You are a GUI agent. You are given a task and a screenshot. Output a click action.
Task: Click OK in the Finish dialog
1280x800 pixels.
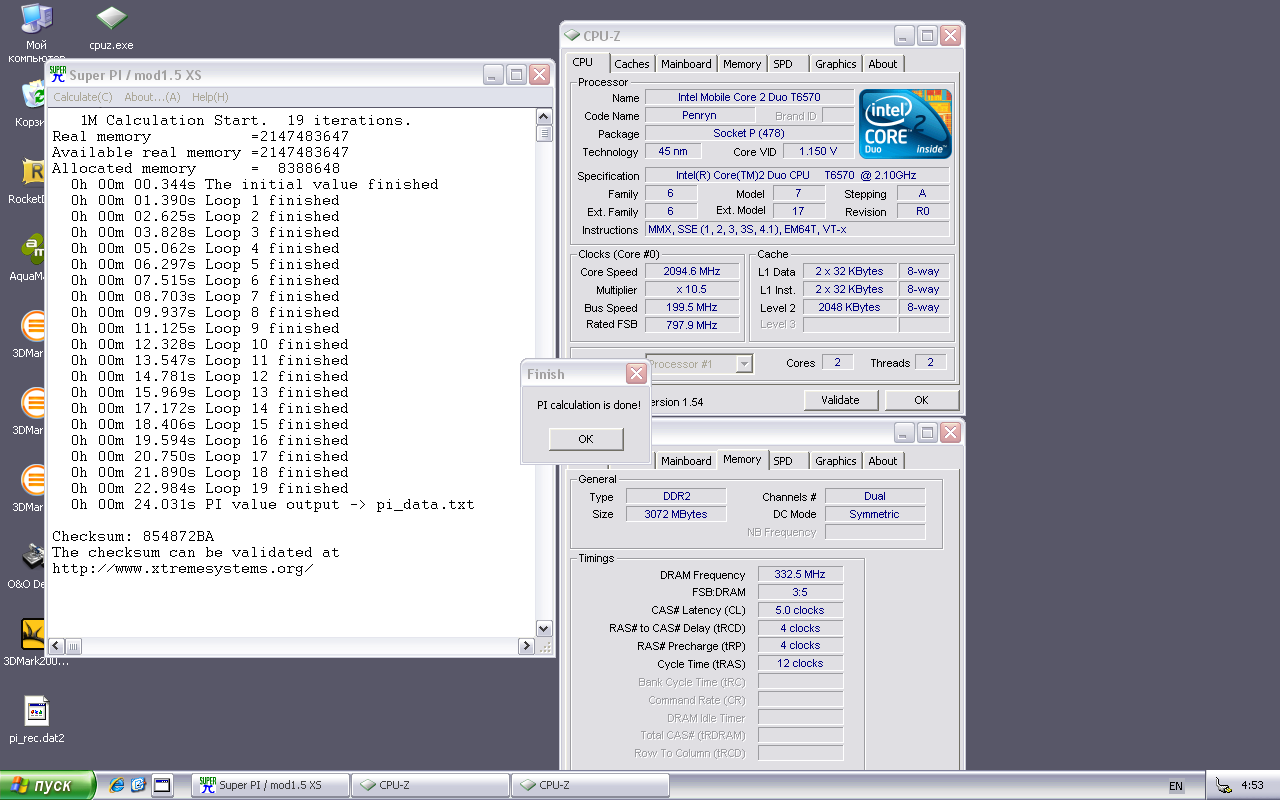pyautogui.click(x=586, y=439)
